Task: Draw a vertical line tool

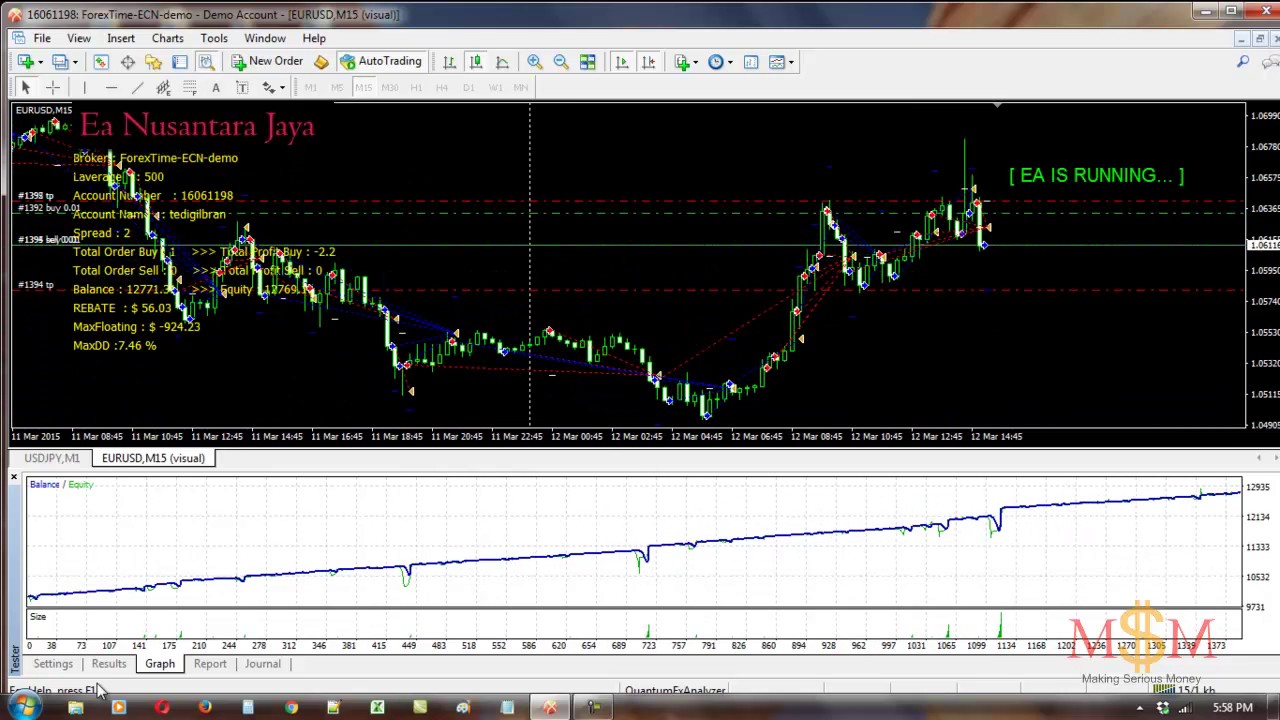Action: click(x=85, y=88)
